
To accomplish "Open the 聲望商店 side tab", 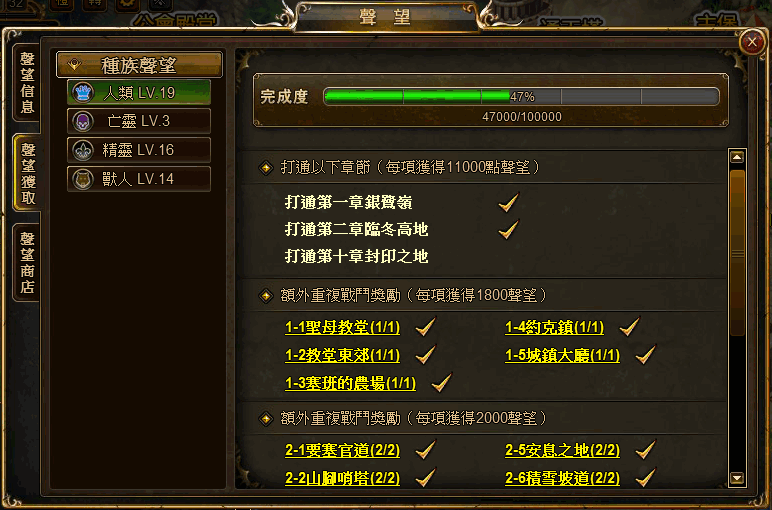I will (27, 262).
